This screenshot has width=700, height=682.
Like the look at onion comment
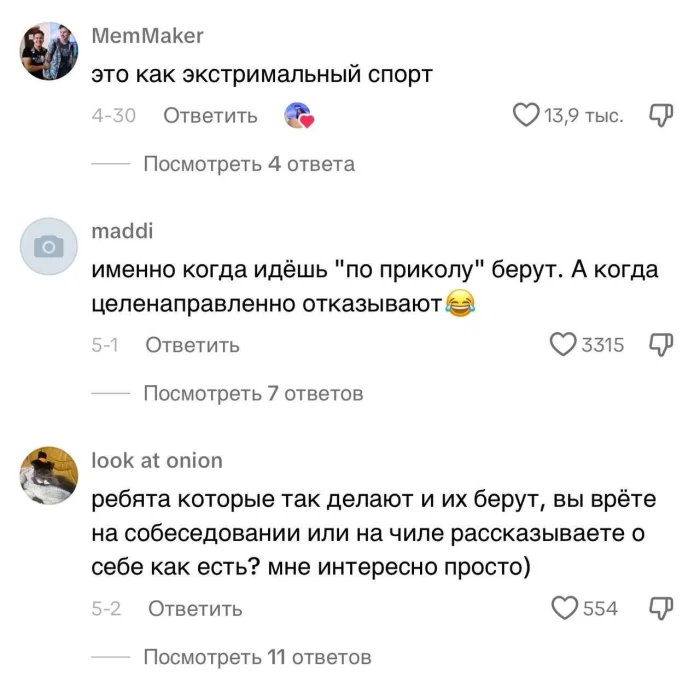tap(566, 608)
